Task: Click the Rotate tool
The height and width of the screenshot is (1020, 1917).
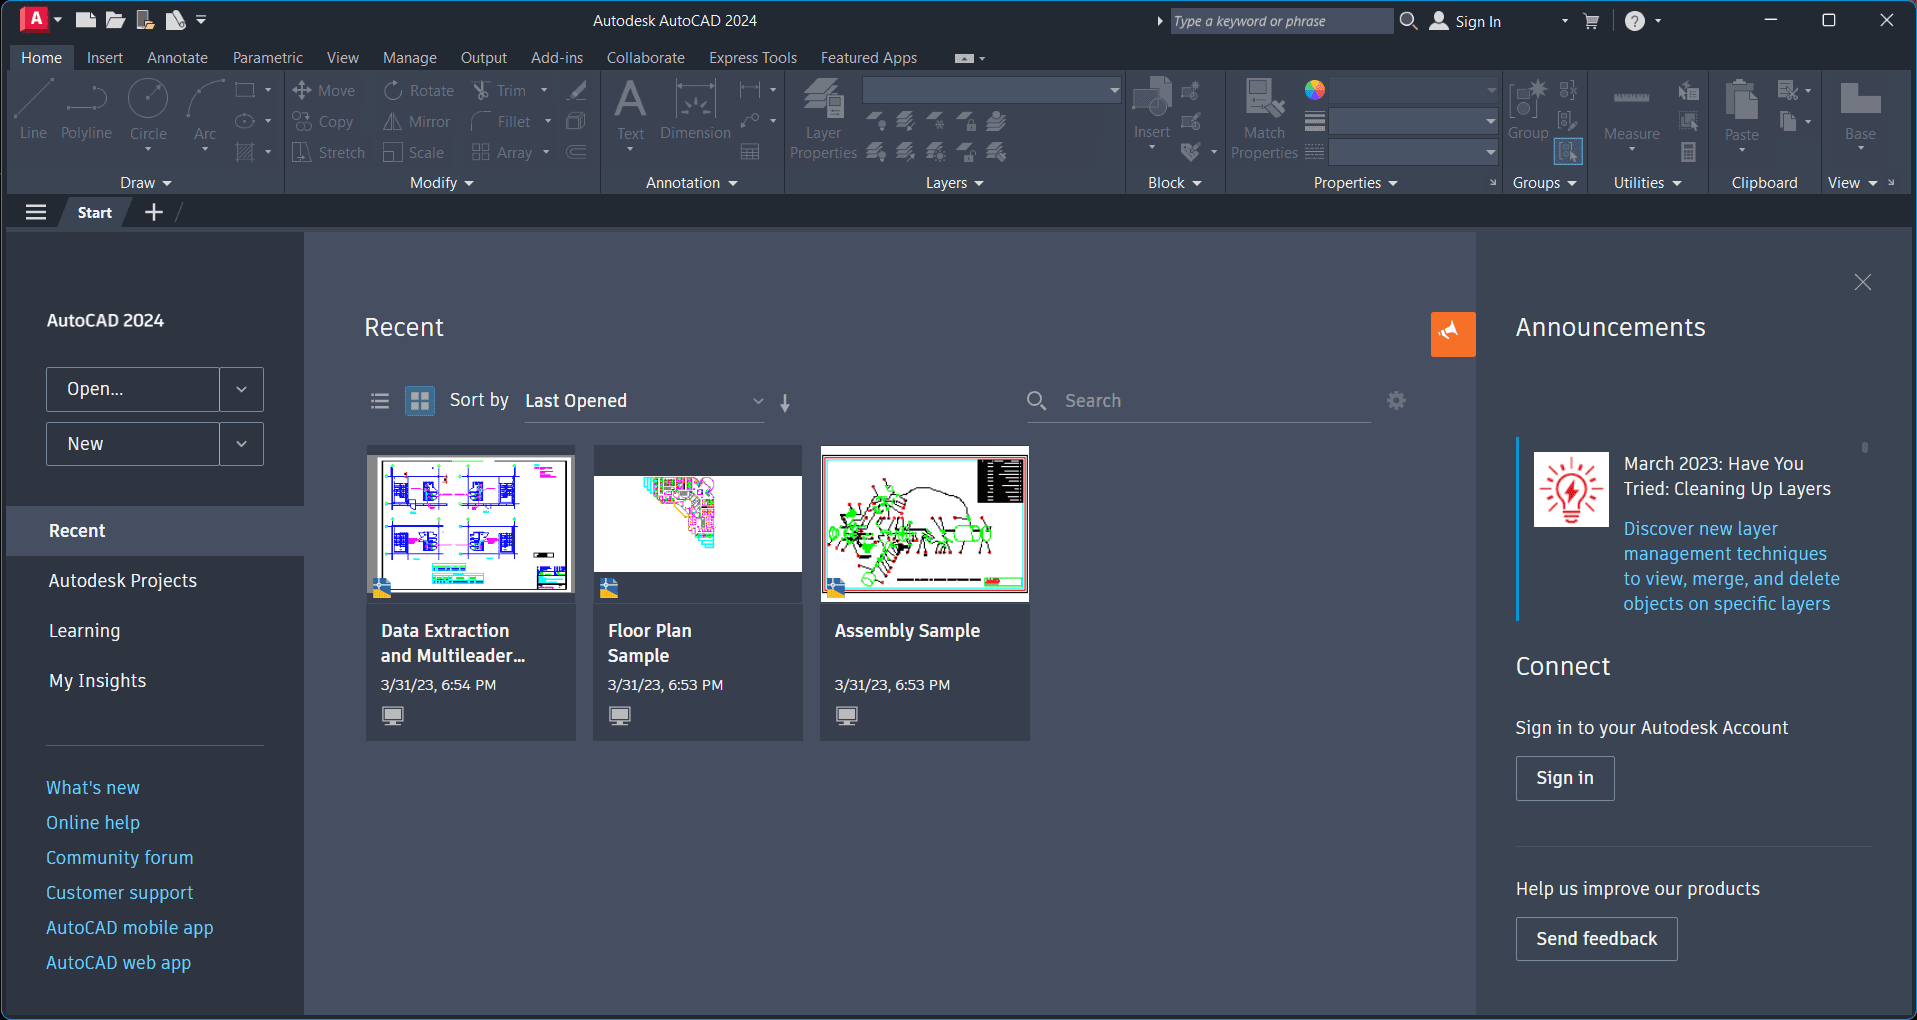Action: click(x=419, y=91)
